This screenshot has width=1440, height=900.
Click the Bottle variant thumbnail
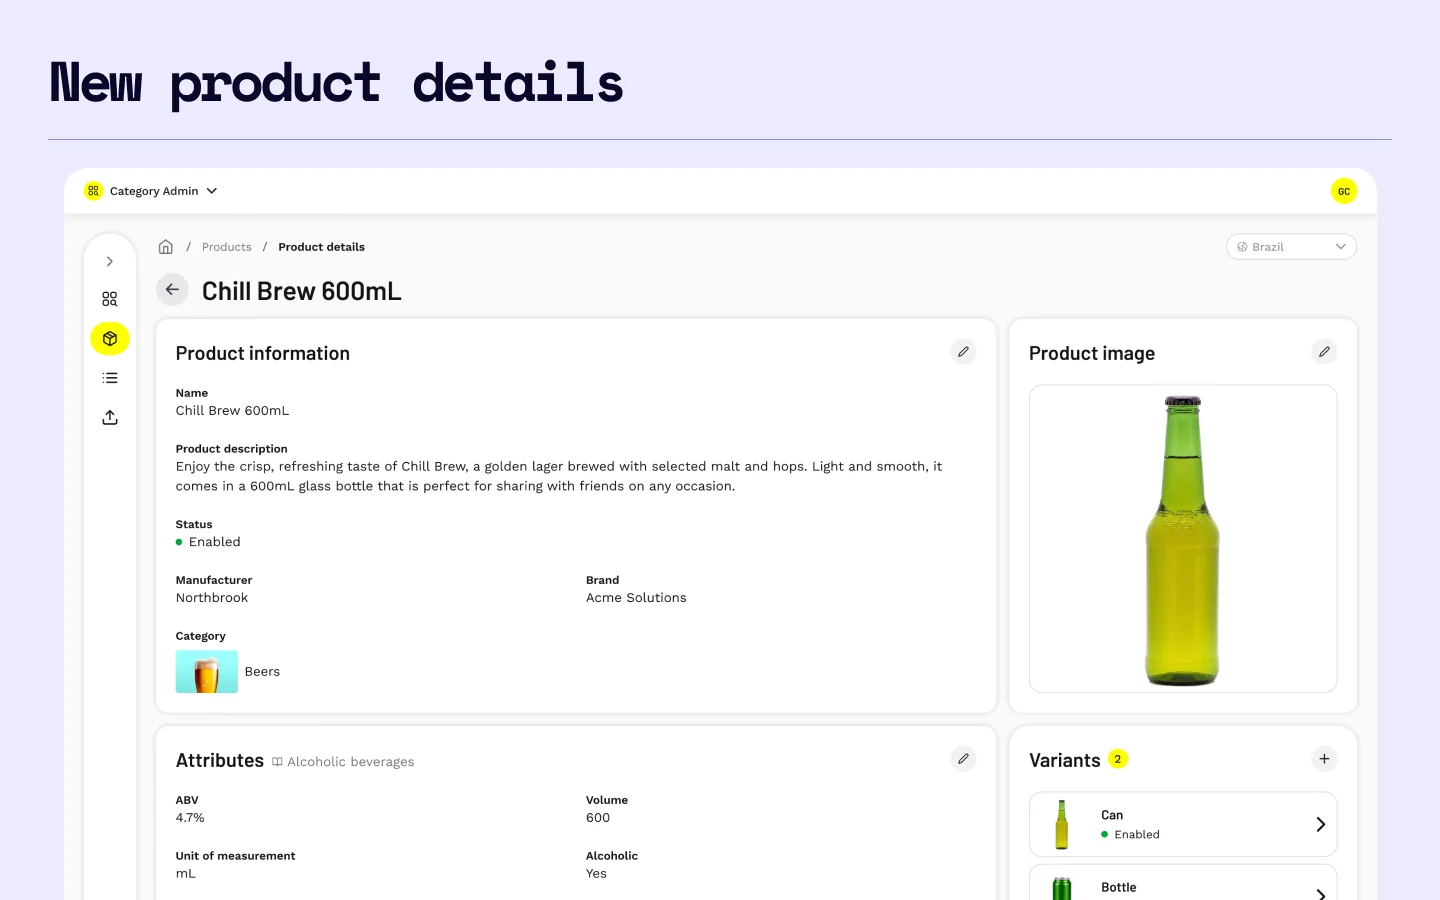1062,888
